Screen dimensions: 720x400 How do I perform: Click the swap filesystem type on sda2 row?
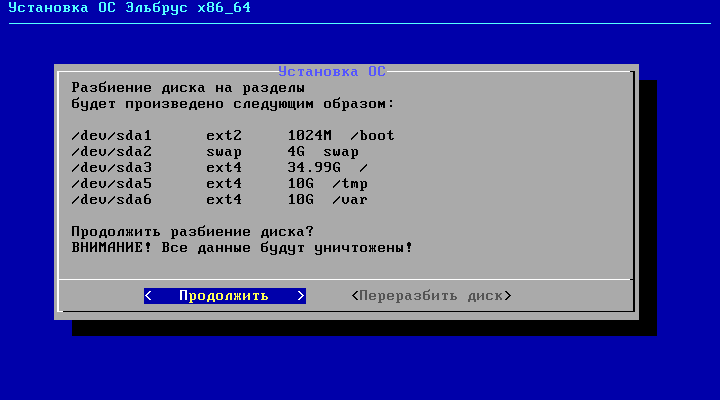(224, 152)
